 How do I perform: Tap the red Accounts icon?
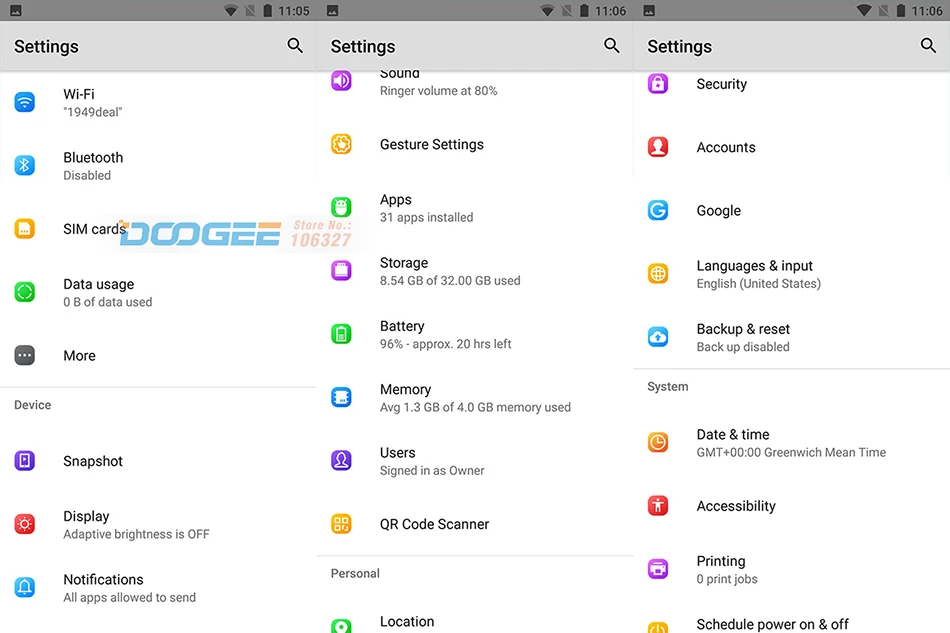658,147
